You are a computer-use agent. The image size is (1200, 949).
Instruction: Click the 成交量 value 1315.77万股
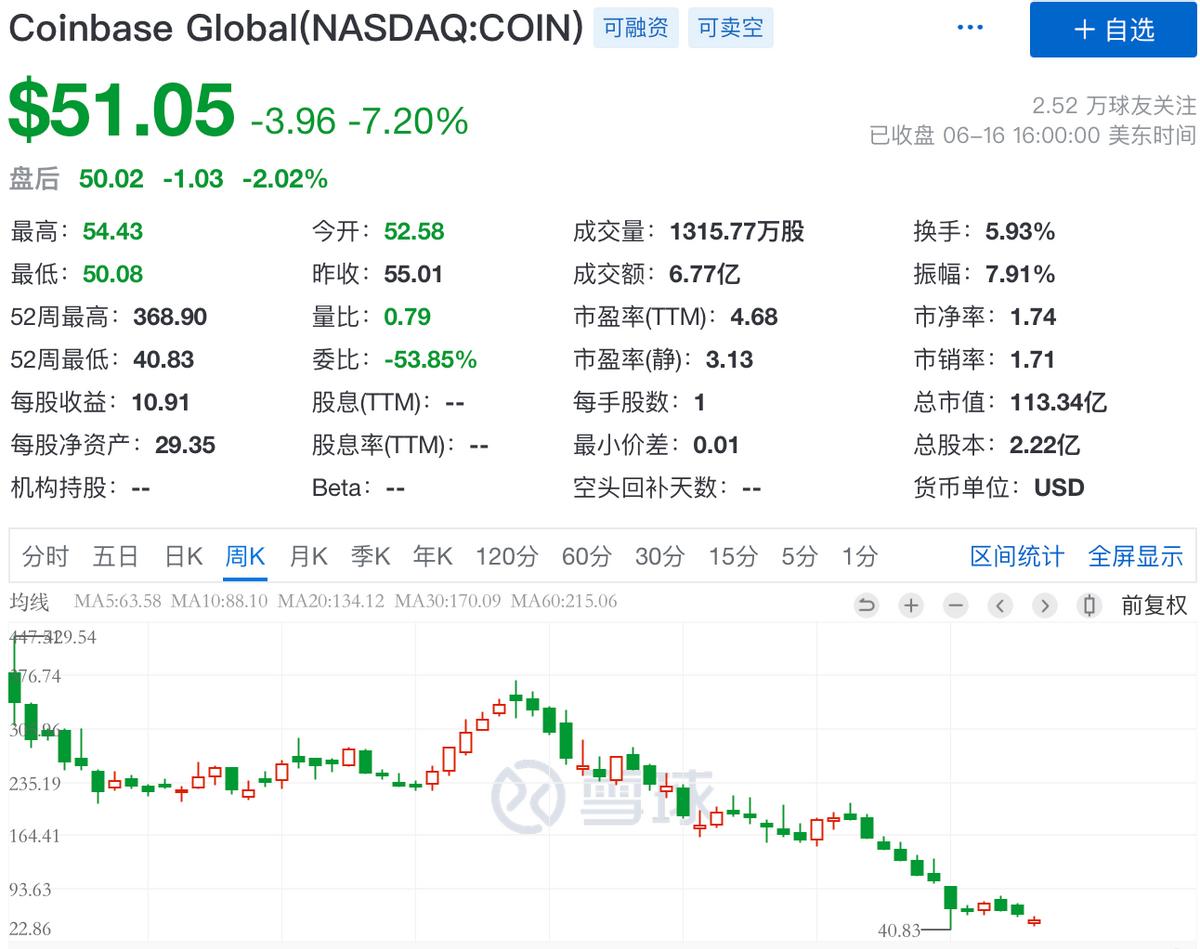pyautogui.click(x=737, y=231)
